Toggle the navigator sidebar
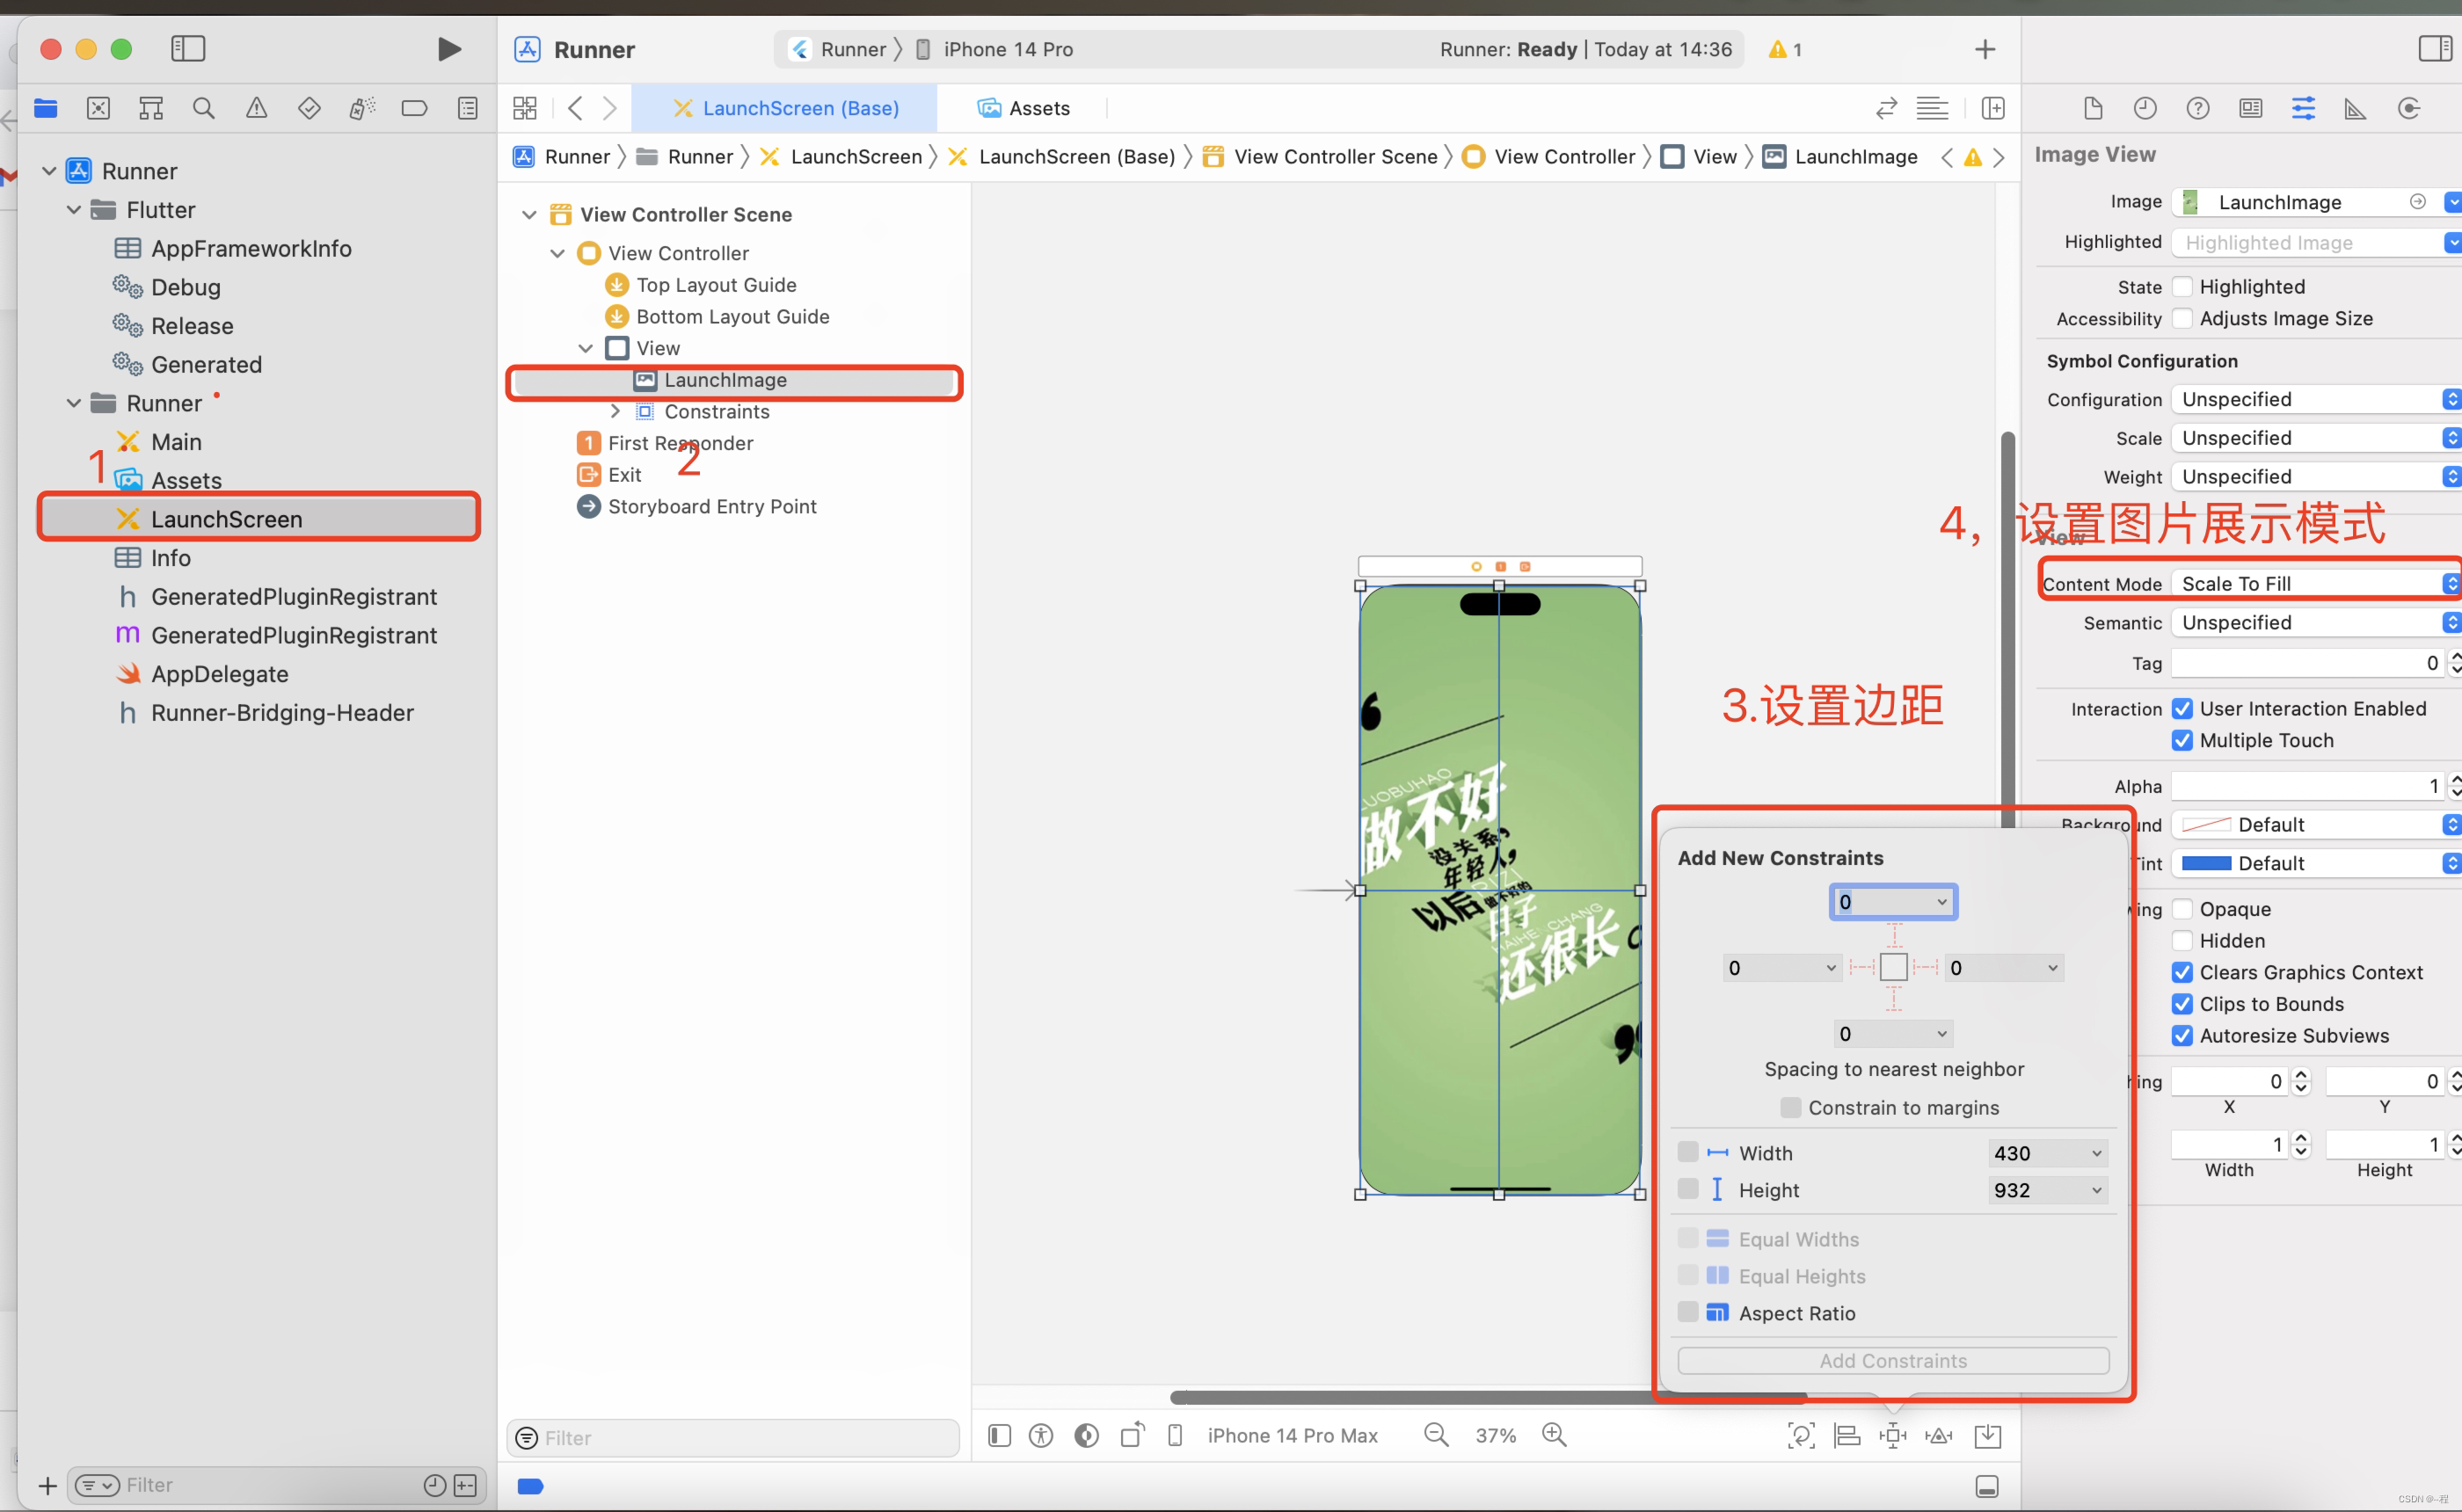The width and height of the screenshot is (2462, 1512). click(x=188, y=49)
